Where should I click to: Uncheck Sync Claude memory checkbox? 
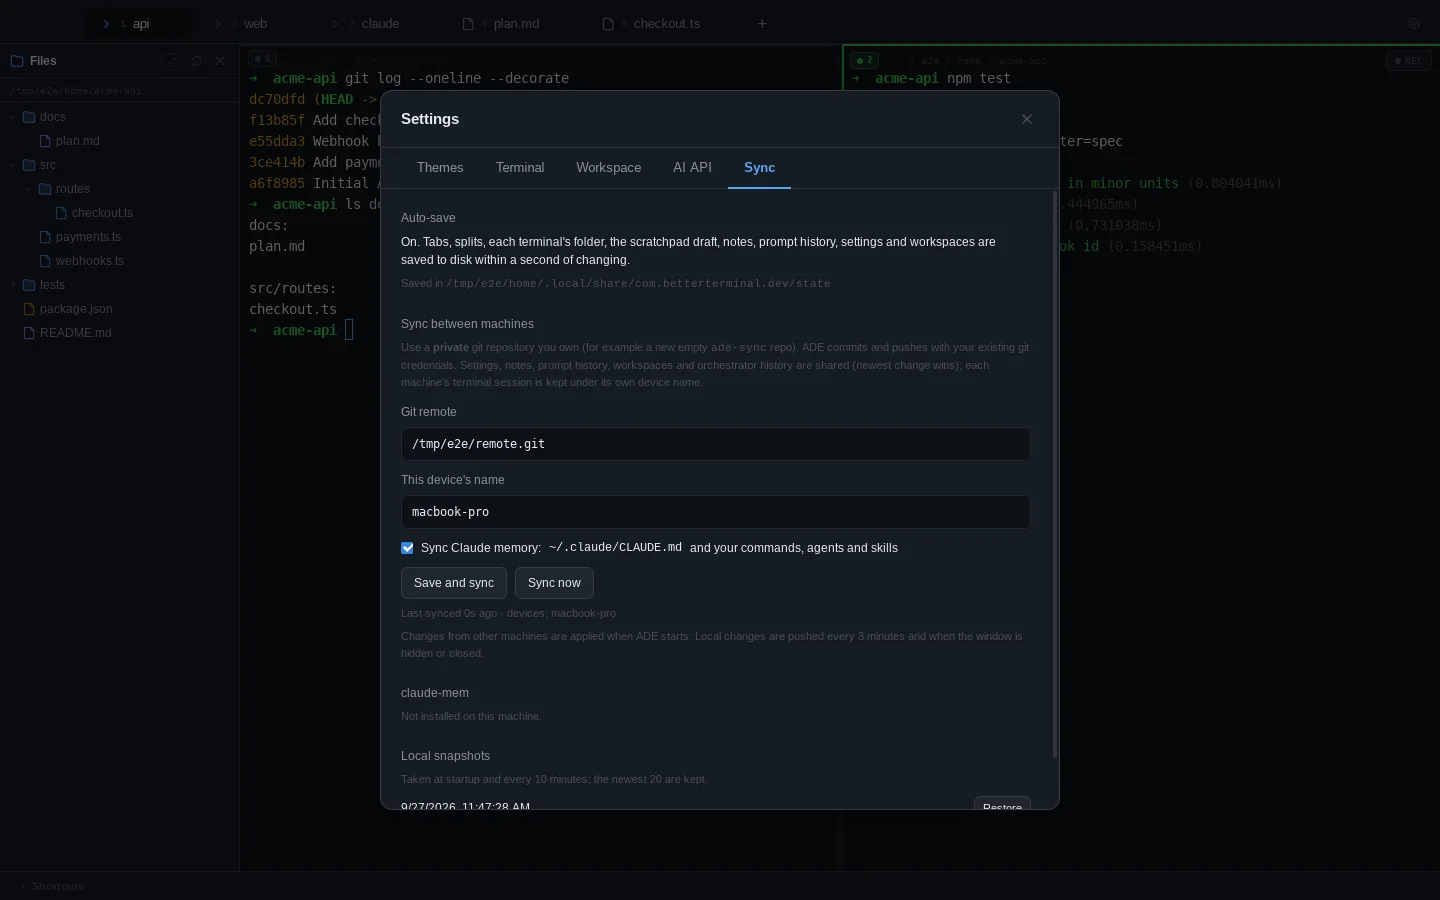(407, 548)
